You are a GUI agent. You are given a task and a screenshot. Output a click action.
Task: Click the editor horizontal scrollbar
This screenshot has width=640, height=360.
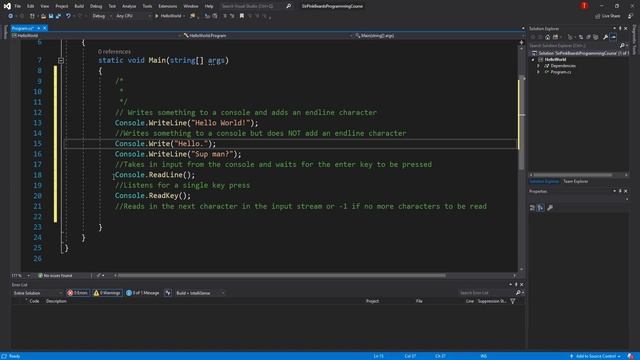tap(282, 276)
